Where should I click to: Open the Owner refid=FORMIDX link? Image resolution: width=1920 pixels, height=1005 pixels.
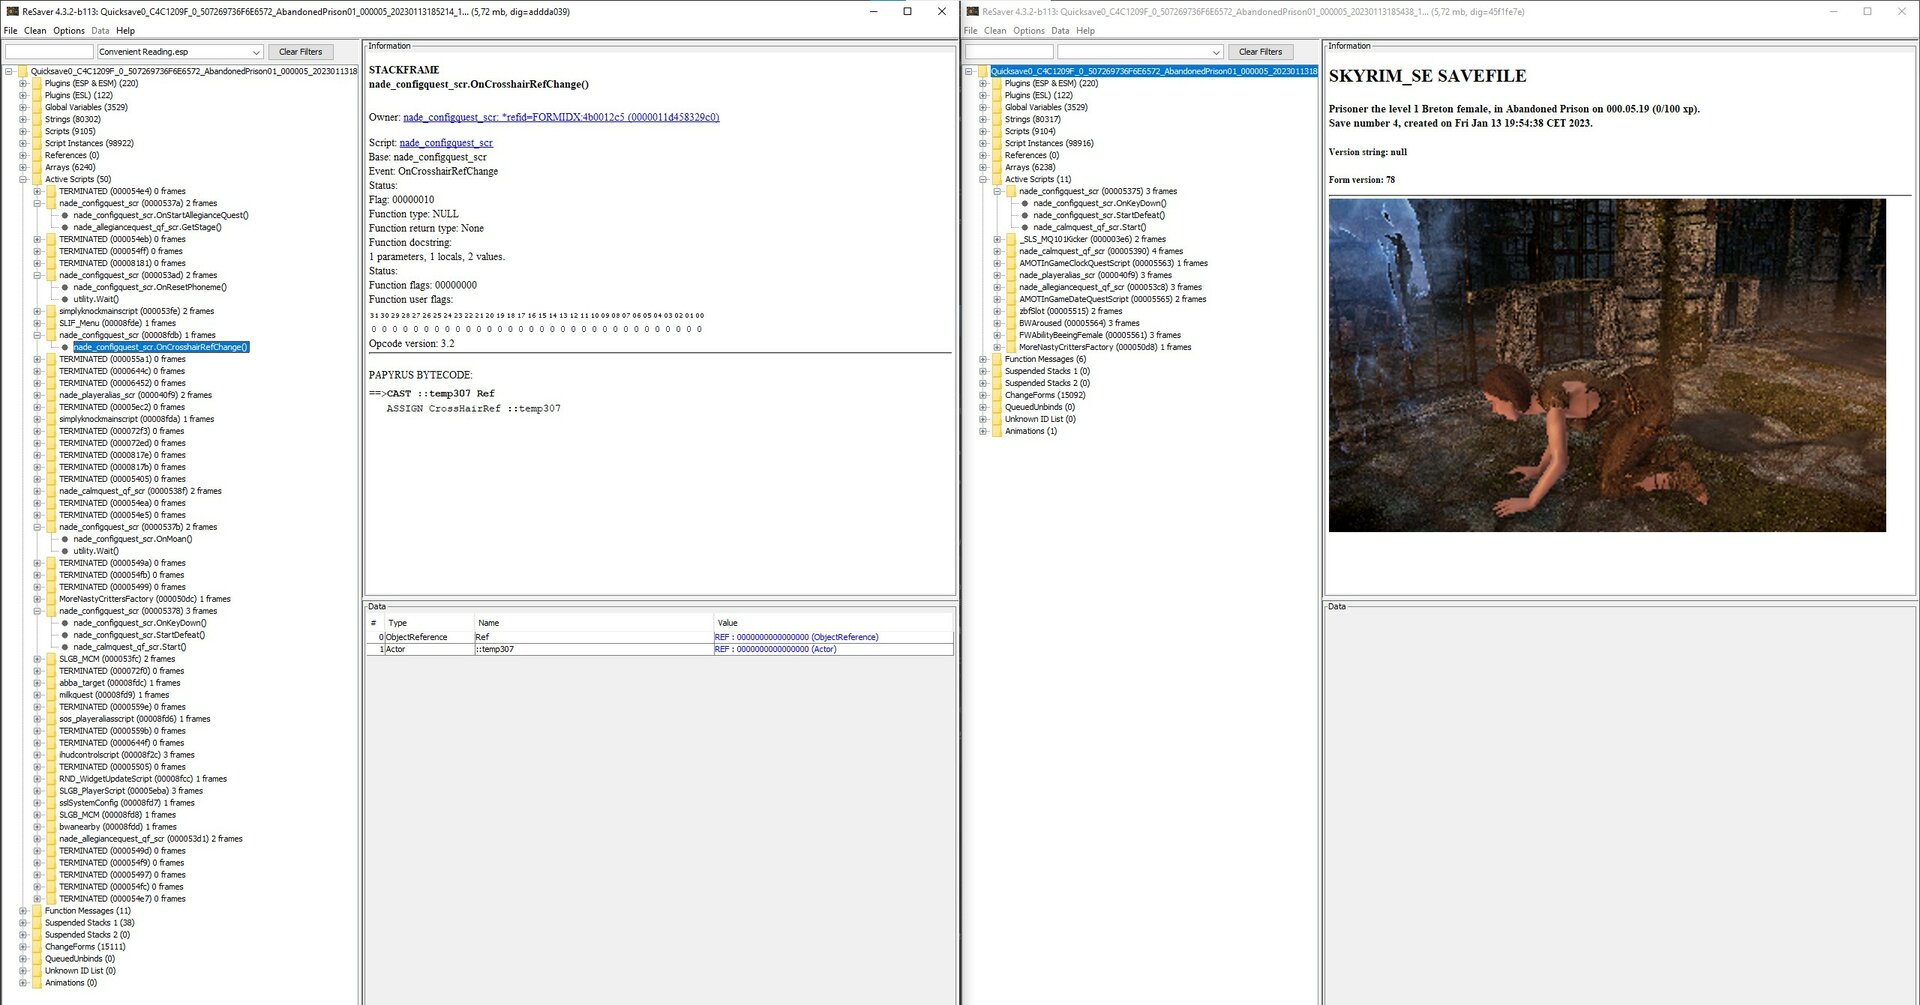pyautogui.click(x=561, y=117)
